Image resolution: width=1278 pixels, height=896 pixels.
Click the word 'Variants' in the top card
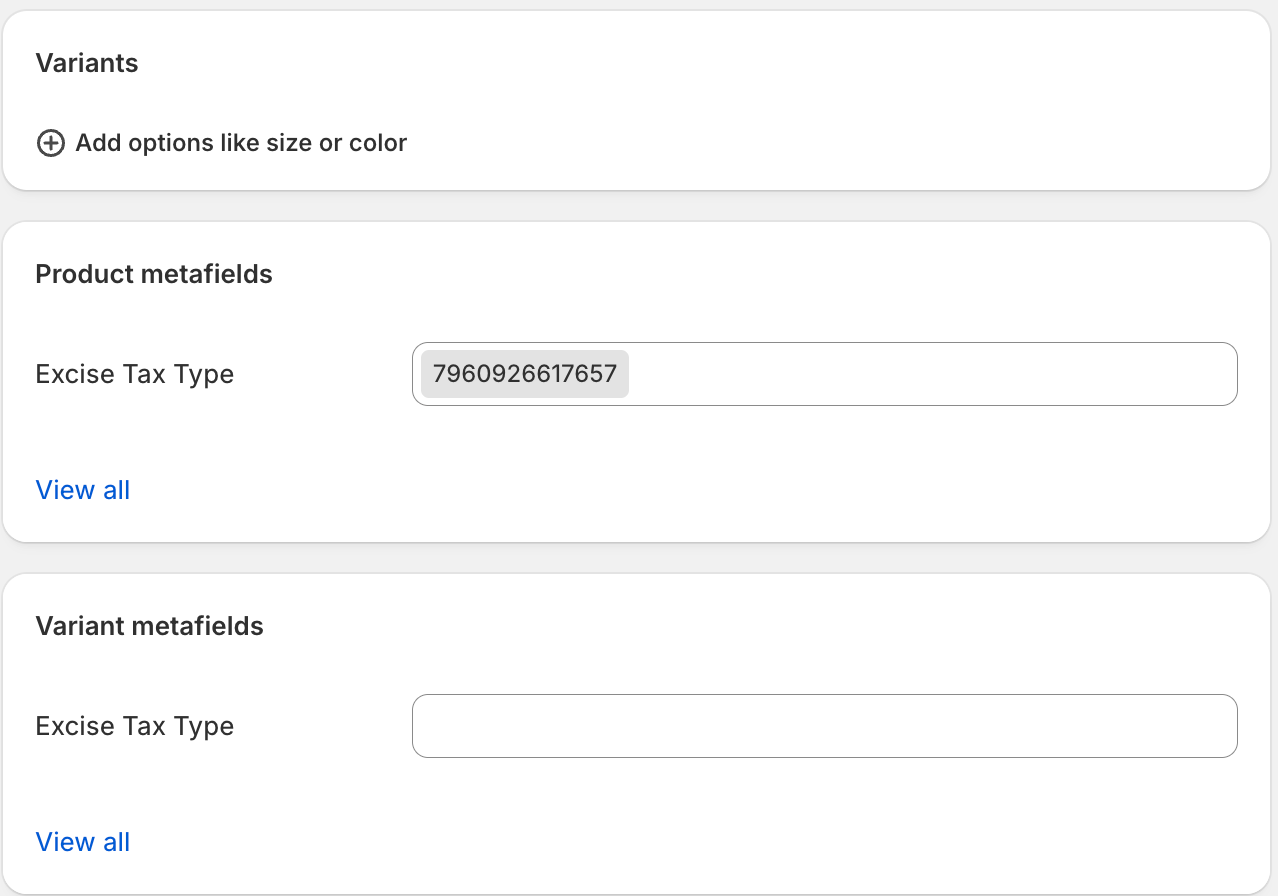coord(87,63)
